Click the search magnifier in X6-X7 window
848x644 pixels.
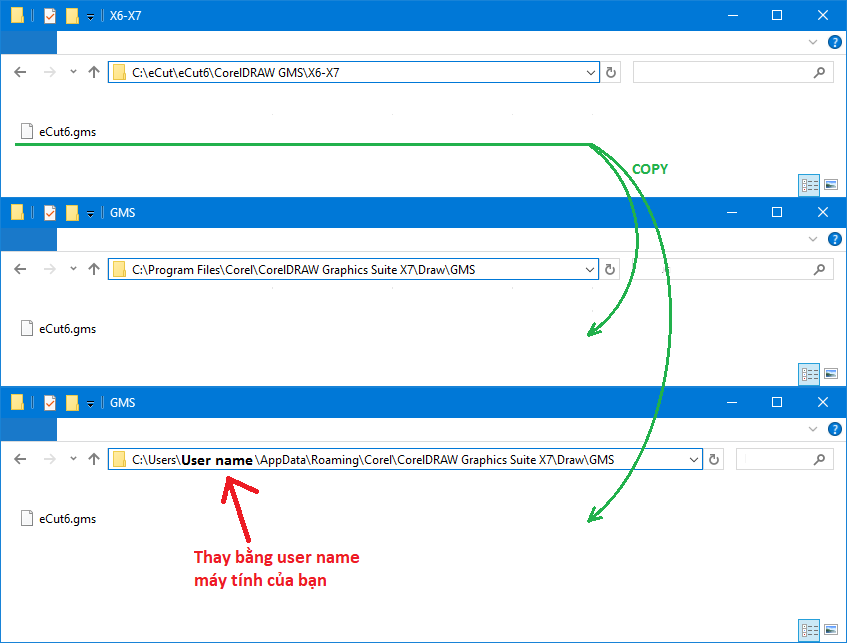coord(819,72)
